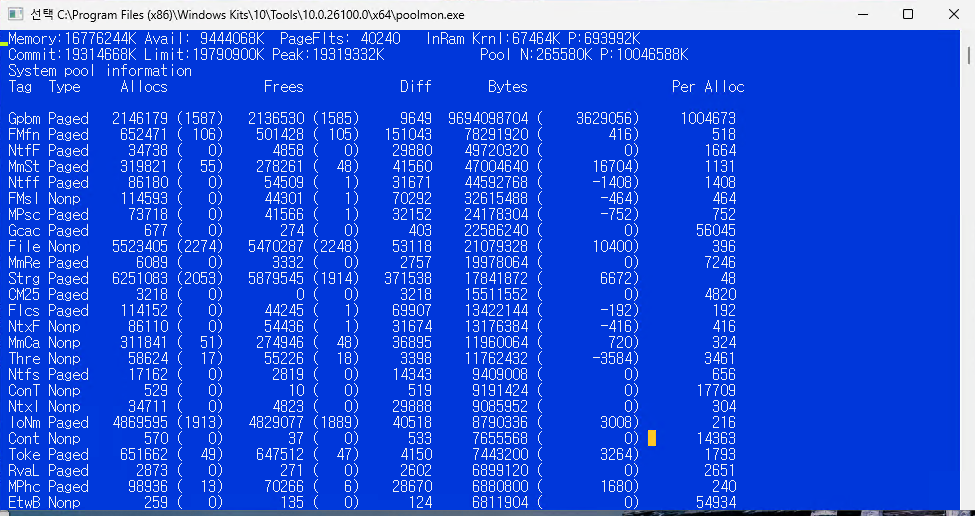
Task: Select the 'Gcac' tag row
Action: pyautogui.click(x=372, y=231)
